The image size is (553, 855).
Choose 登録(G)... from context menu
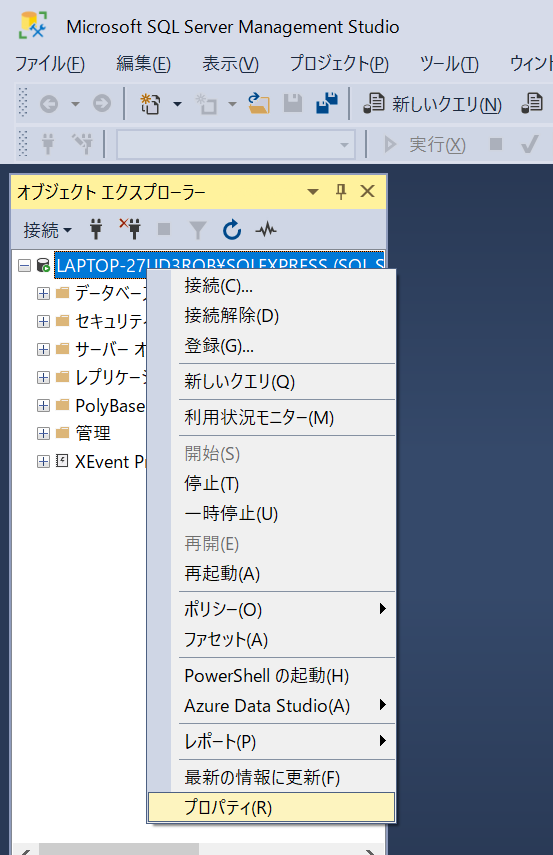click(272, 346)
